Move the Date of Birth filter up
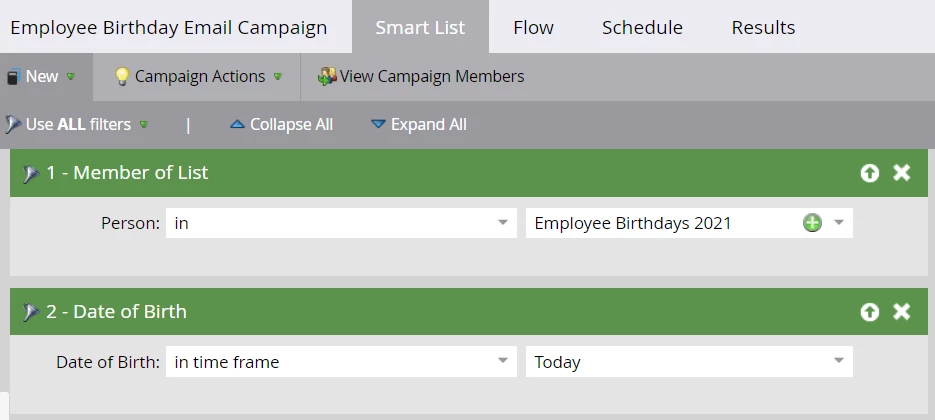This screenshot has width=935, height=420. click(x=870, y=312)
